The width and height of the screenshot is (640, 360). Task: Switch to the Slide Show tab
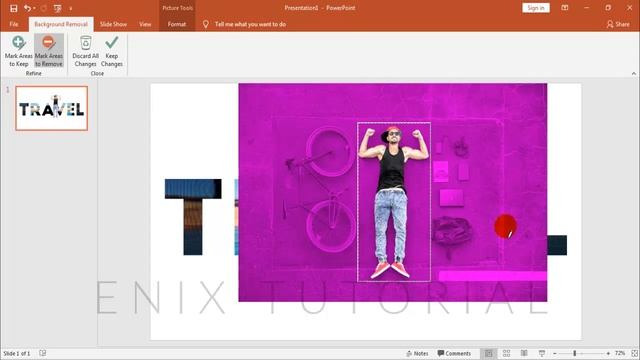pyautogui.click(x=113, y=24)
